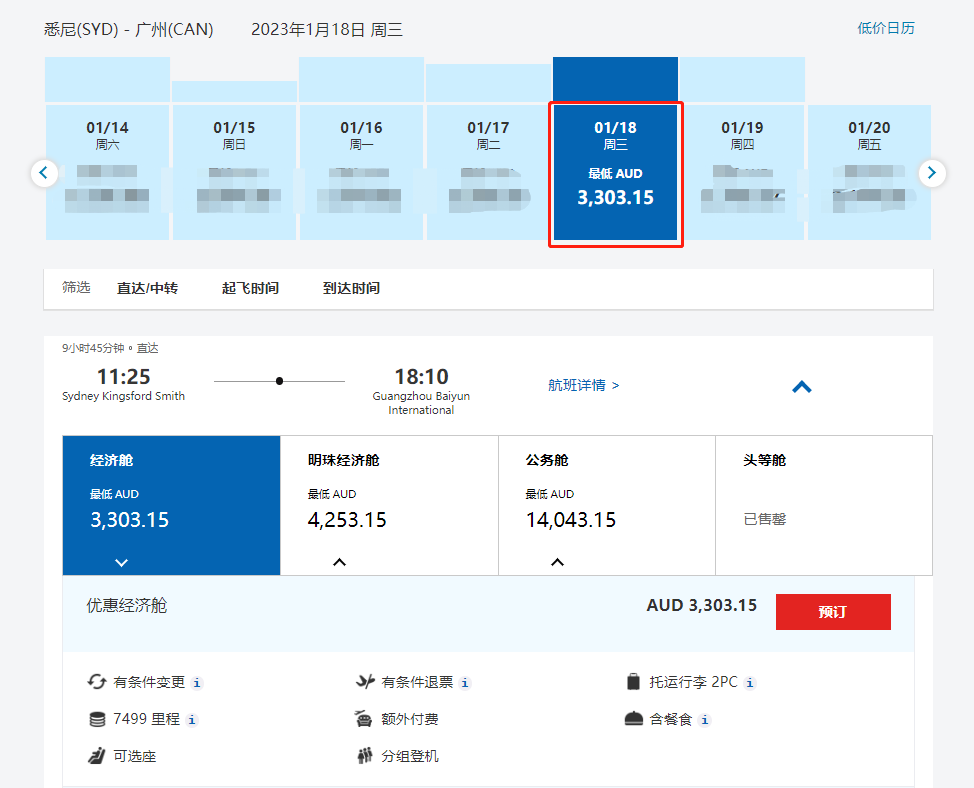Screen dimensions: 974x788
Task: Click the 可选座 seat icon
Action: pyautogui.click(x=97, y=756)
